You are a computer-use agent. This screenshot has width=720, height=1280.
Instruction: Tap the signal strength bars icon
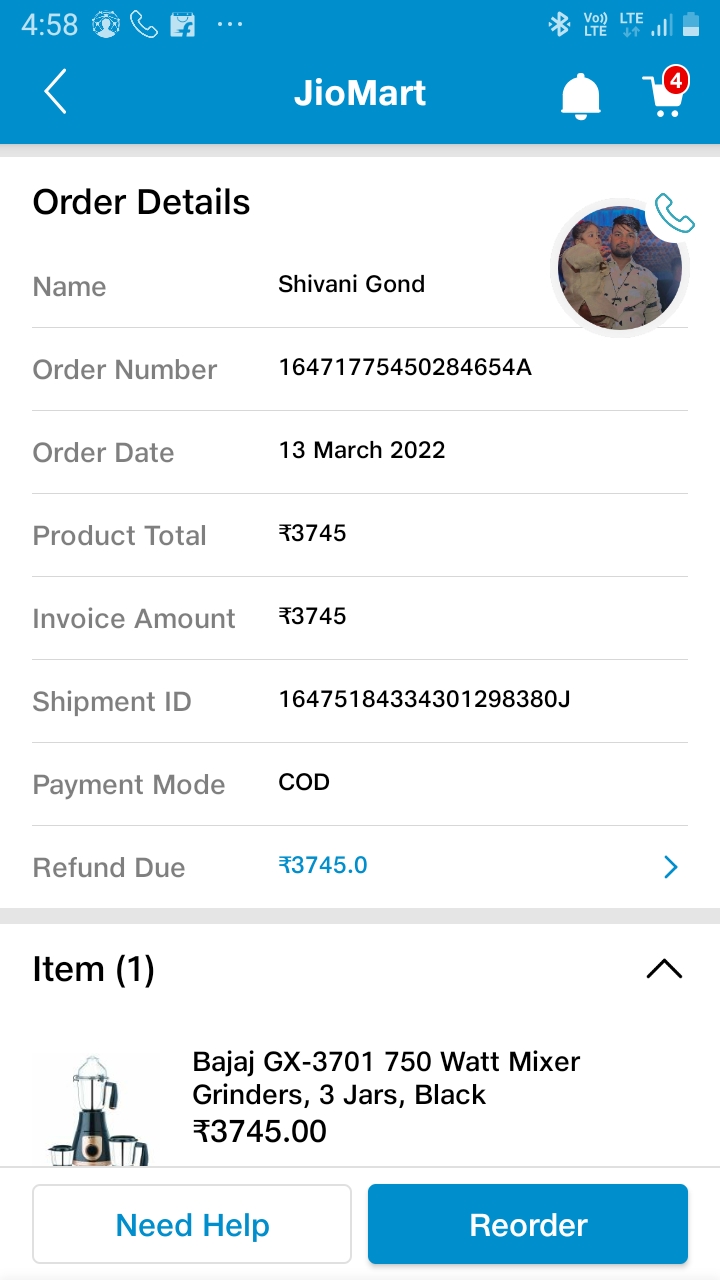coord(661,25)
